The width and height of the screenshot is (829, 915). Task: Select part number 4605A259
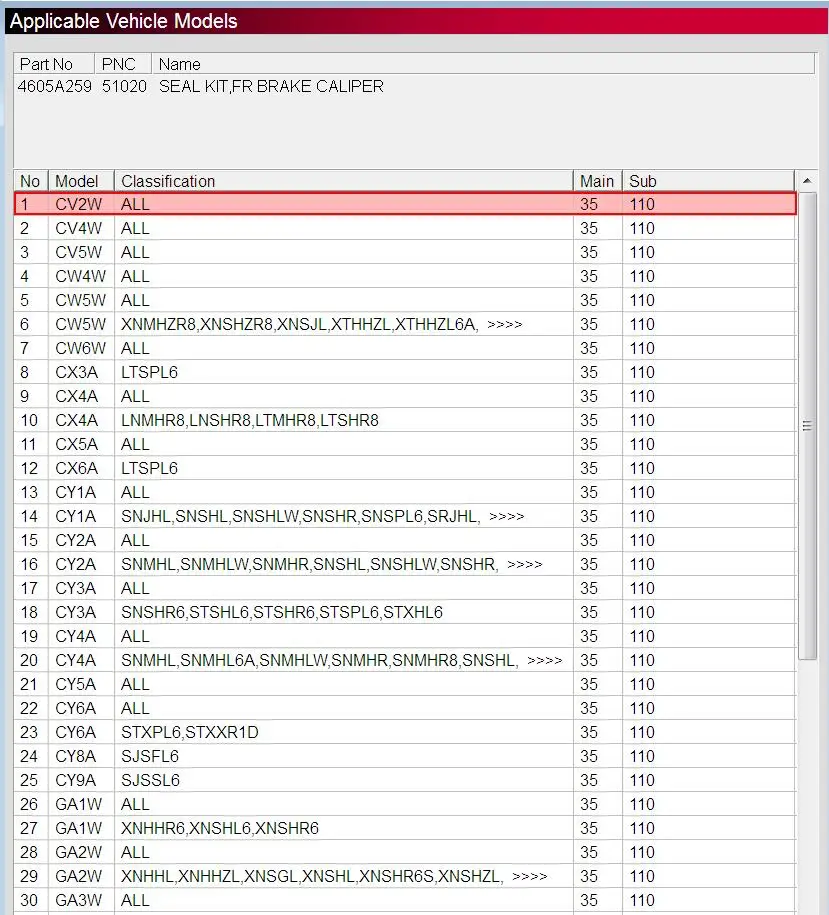[55, 86]
